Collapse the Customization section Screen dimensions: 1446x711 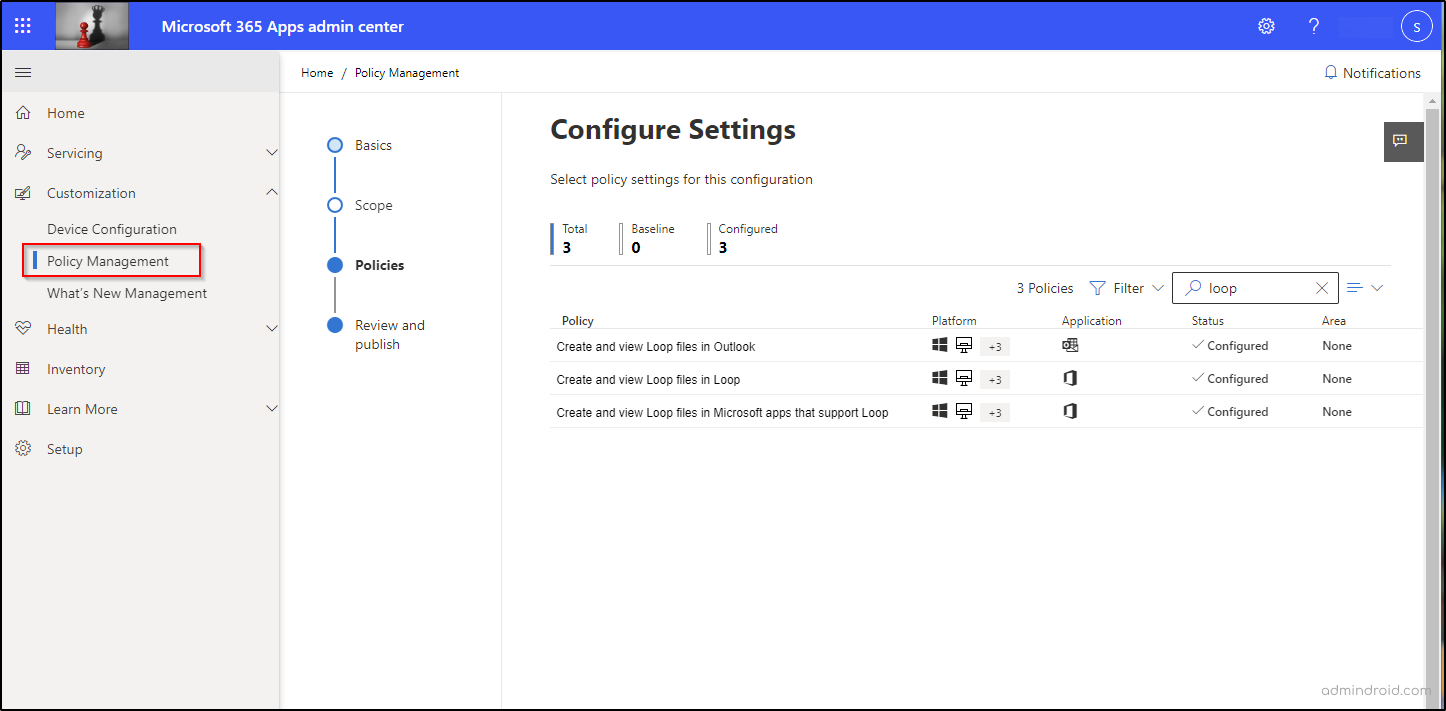click(x=272, y=192)
